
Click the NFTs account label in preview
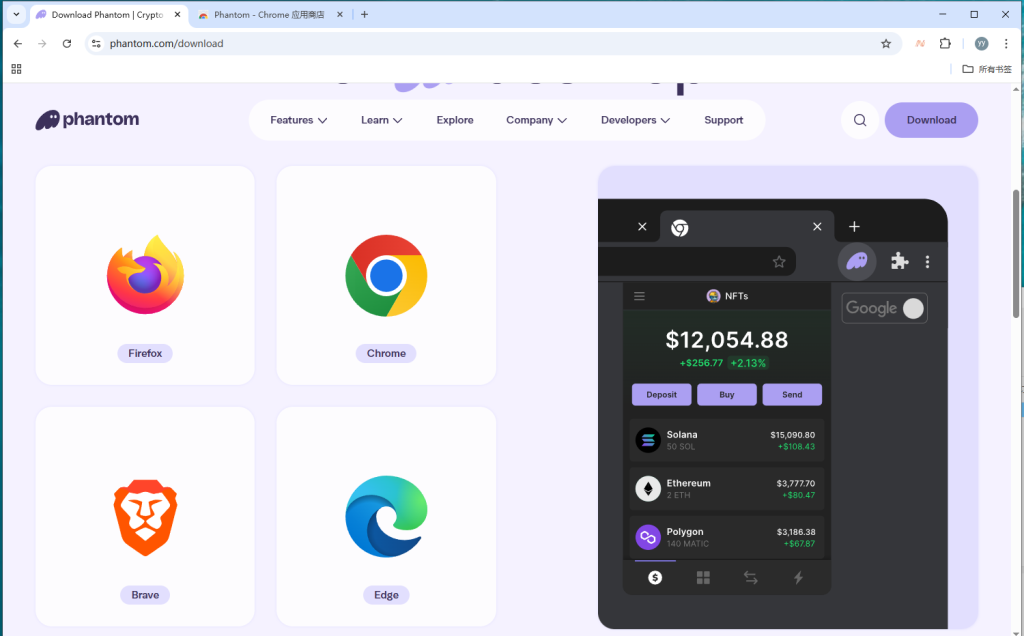point(728,296)
